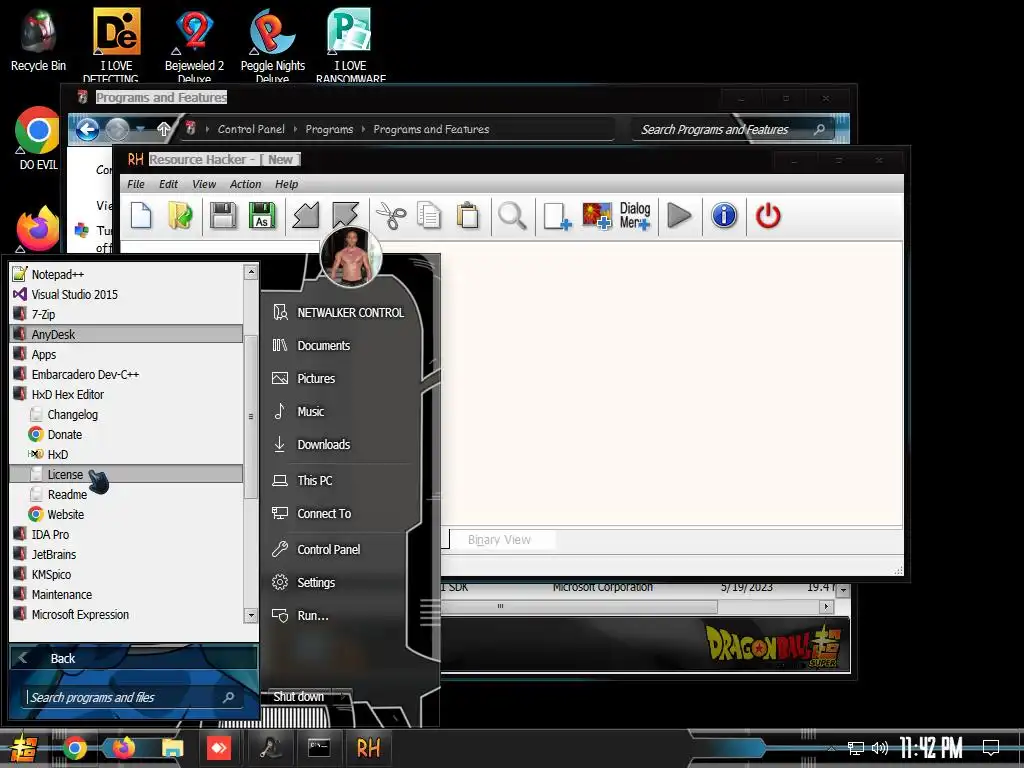The width and height of the screenshot is (1024, 768).
Task: Click Save As icon in Resource Hacker
Action: 262,216
